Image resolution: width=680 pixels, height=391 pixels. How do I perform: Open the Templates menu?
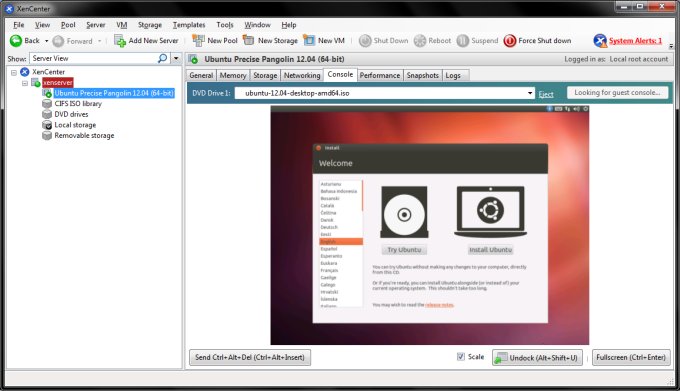(189, 25)
